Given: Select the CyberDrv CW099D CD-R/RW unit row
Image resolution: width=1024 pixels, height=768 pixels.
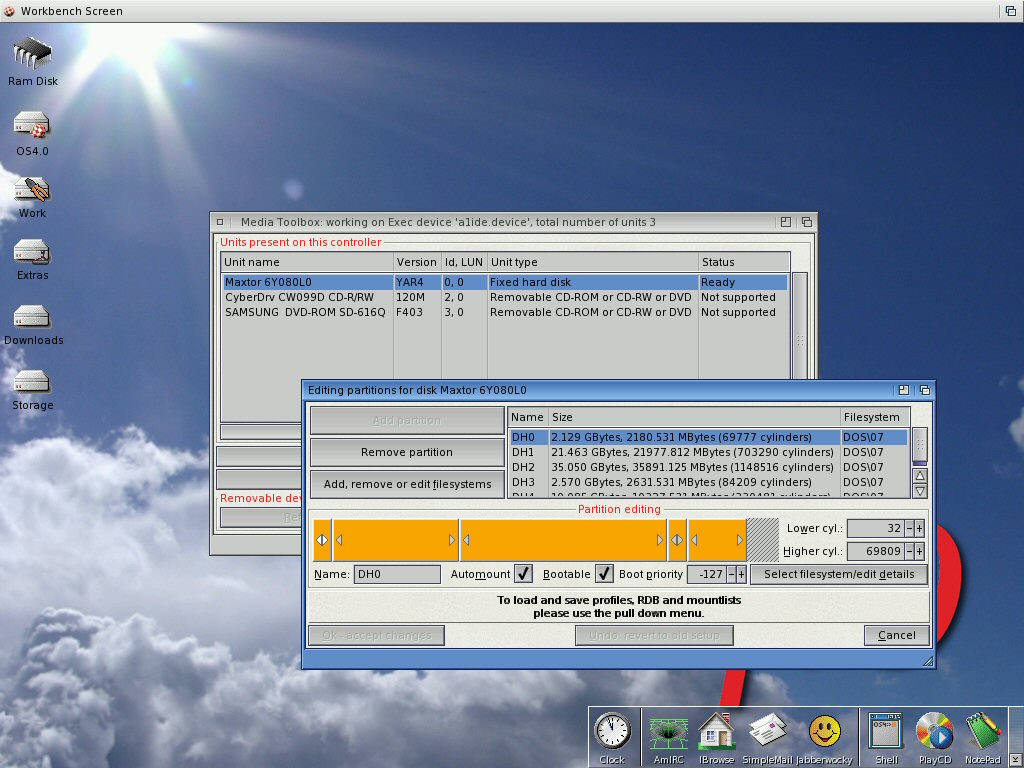Looking at the screenshot, I should tap(505, 297).
